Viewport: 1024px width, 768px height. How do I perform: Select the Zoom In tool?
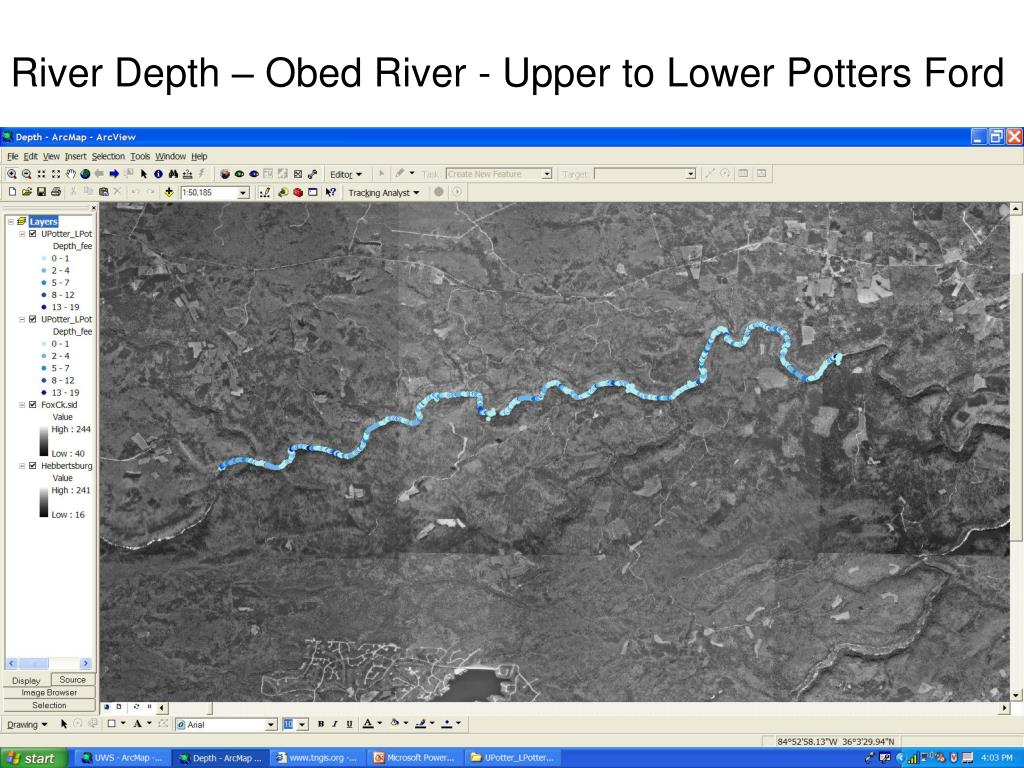12,174
